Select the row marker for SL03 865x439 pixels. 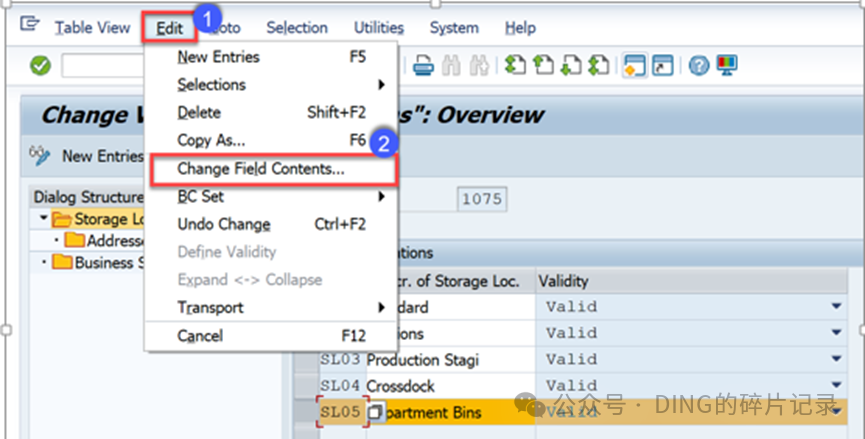pos(306,360)
